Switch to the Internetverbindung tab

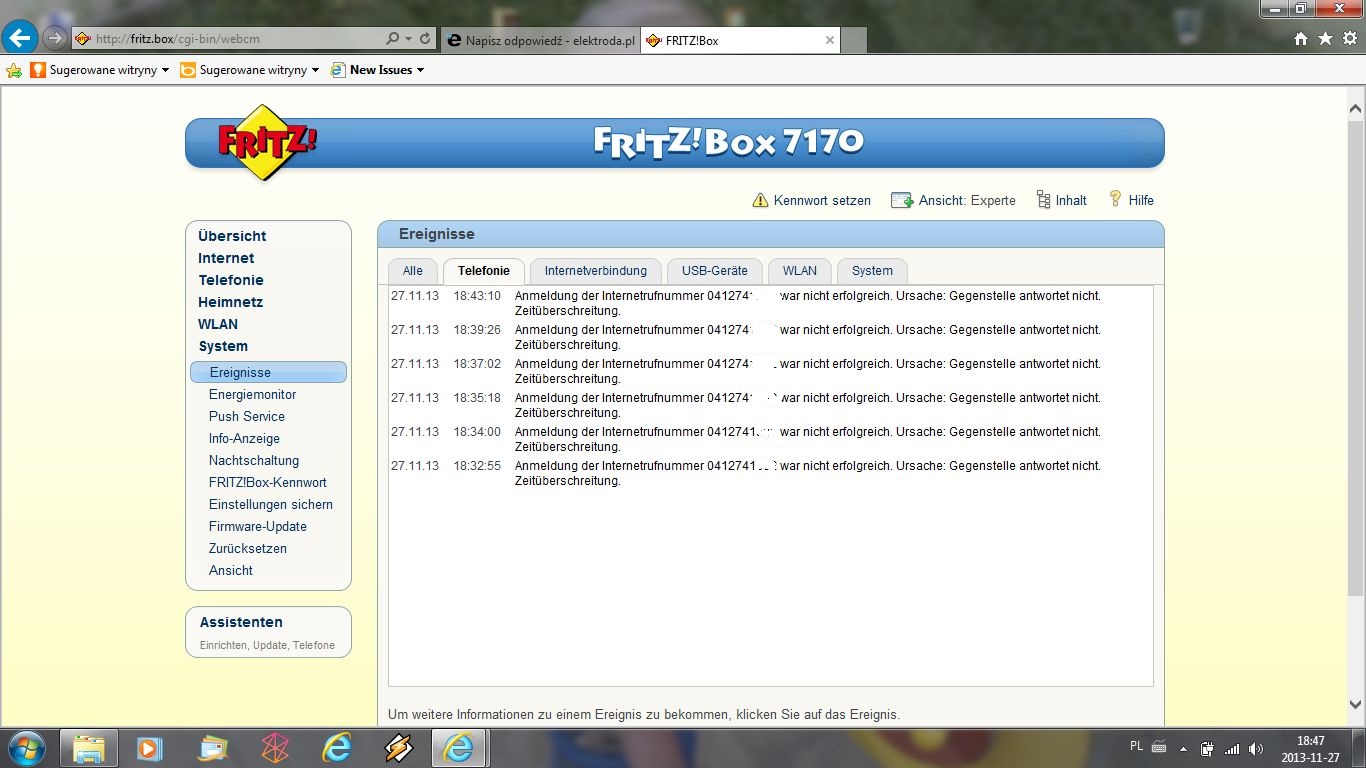point(596,271)
